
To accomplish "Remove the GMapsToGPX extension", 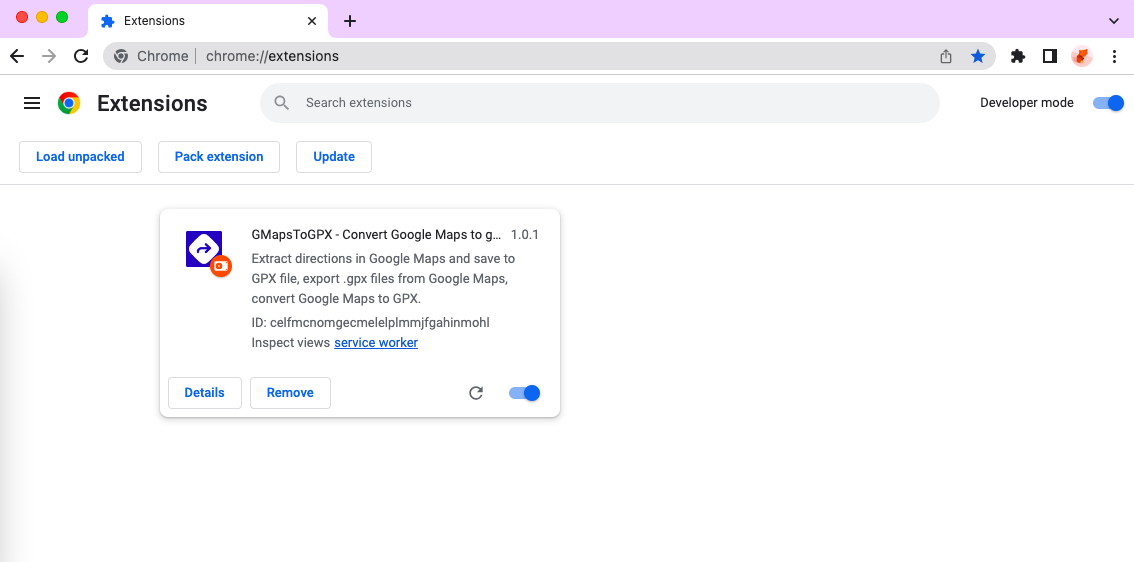I will tap(290, 393).
